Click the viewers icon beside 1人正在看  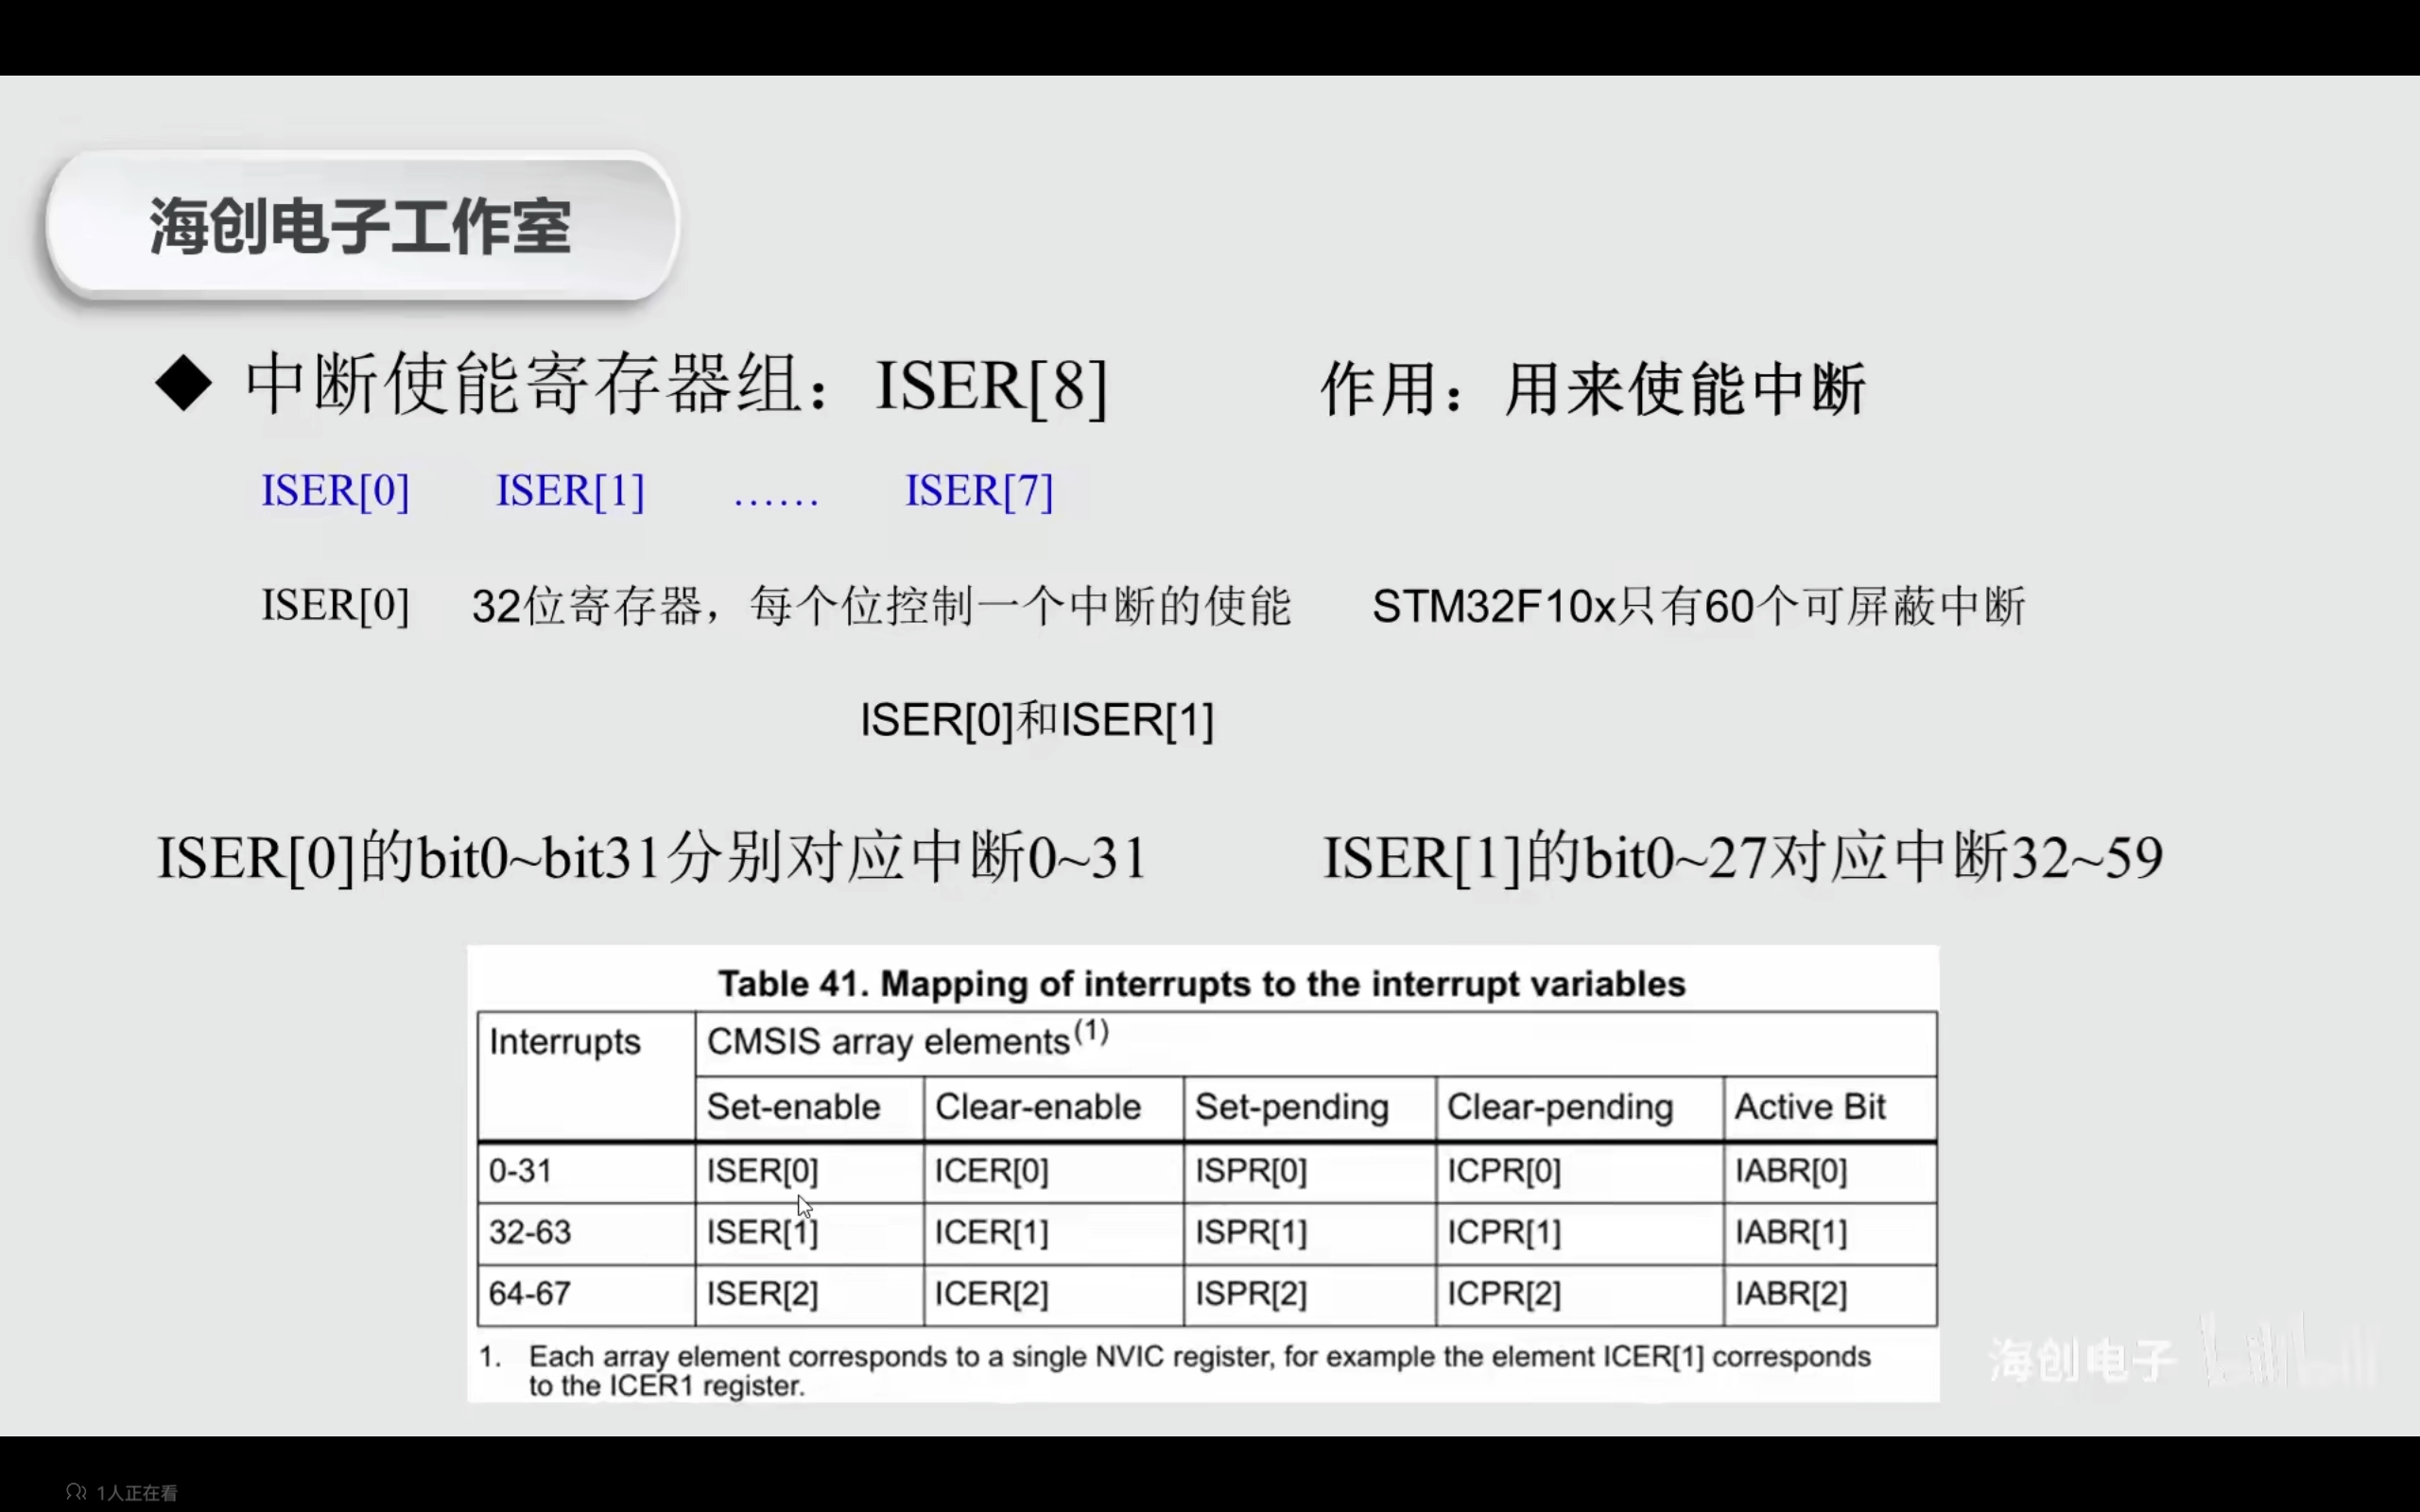coord(76,1491)
